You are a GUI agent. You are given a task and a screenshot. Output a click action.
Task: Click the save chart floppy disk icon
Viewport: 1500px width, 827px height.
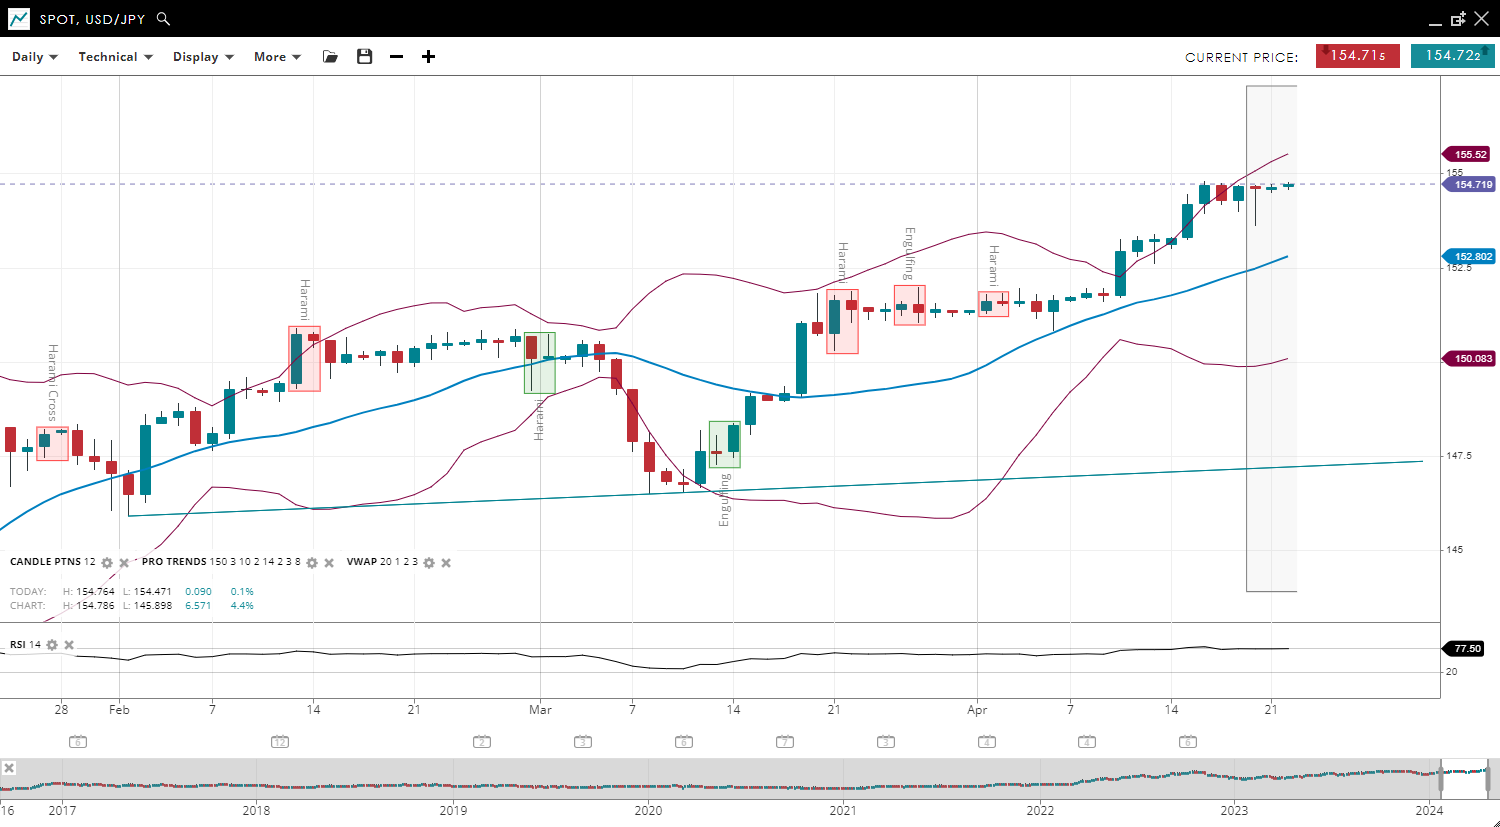[x=364, y=57]
